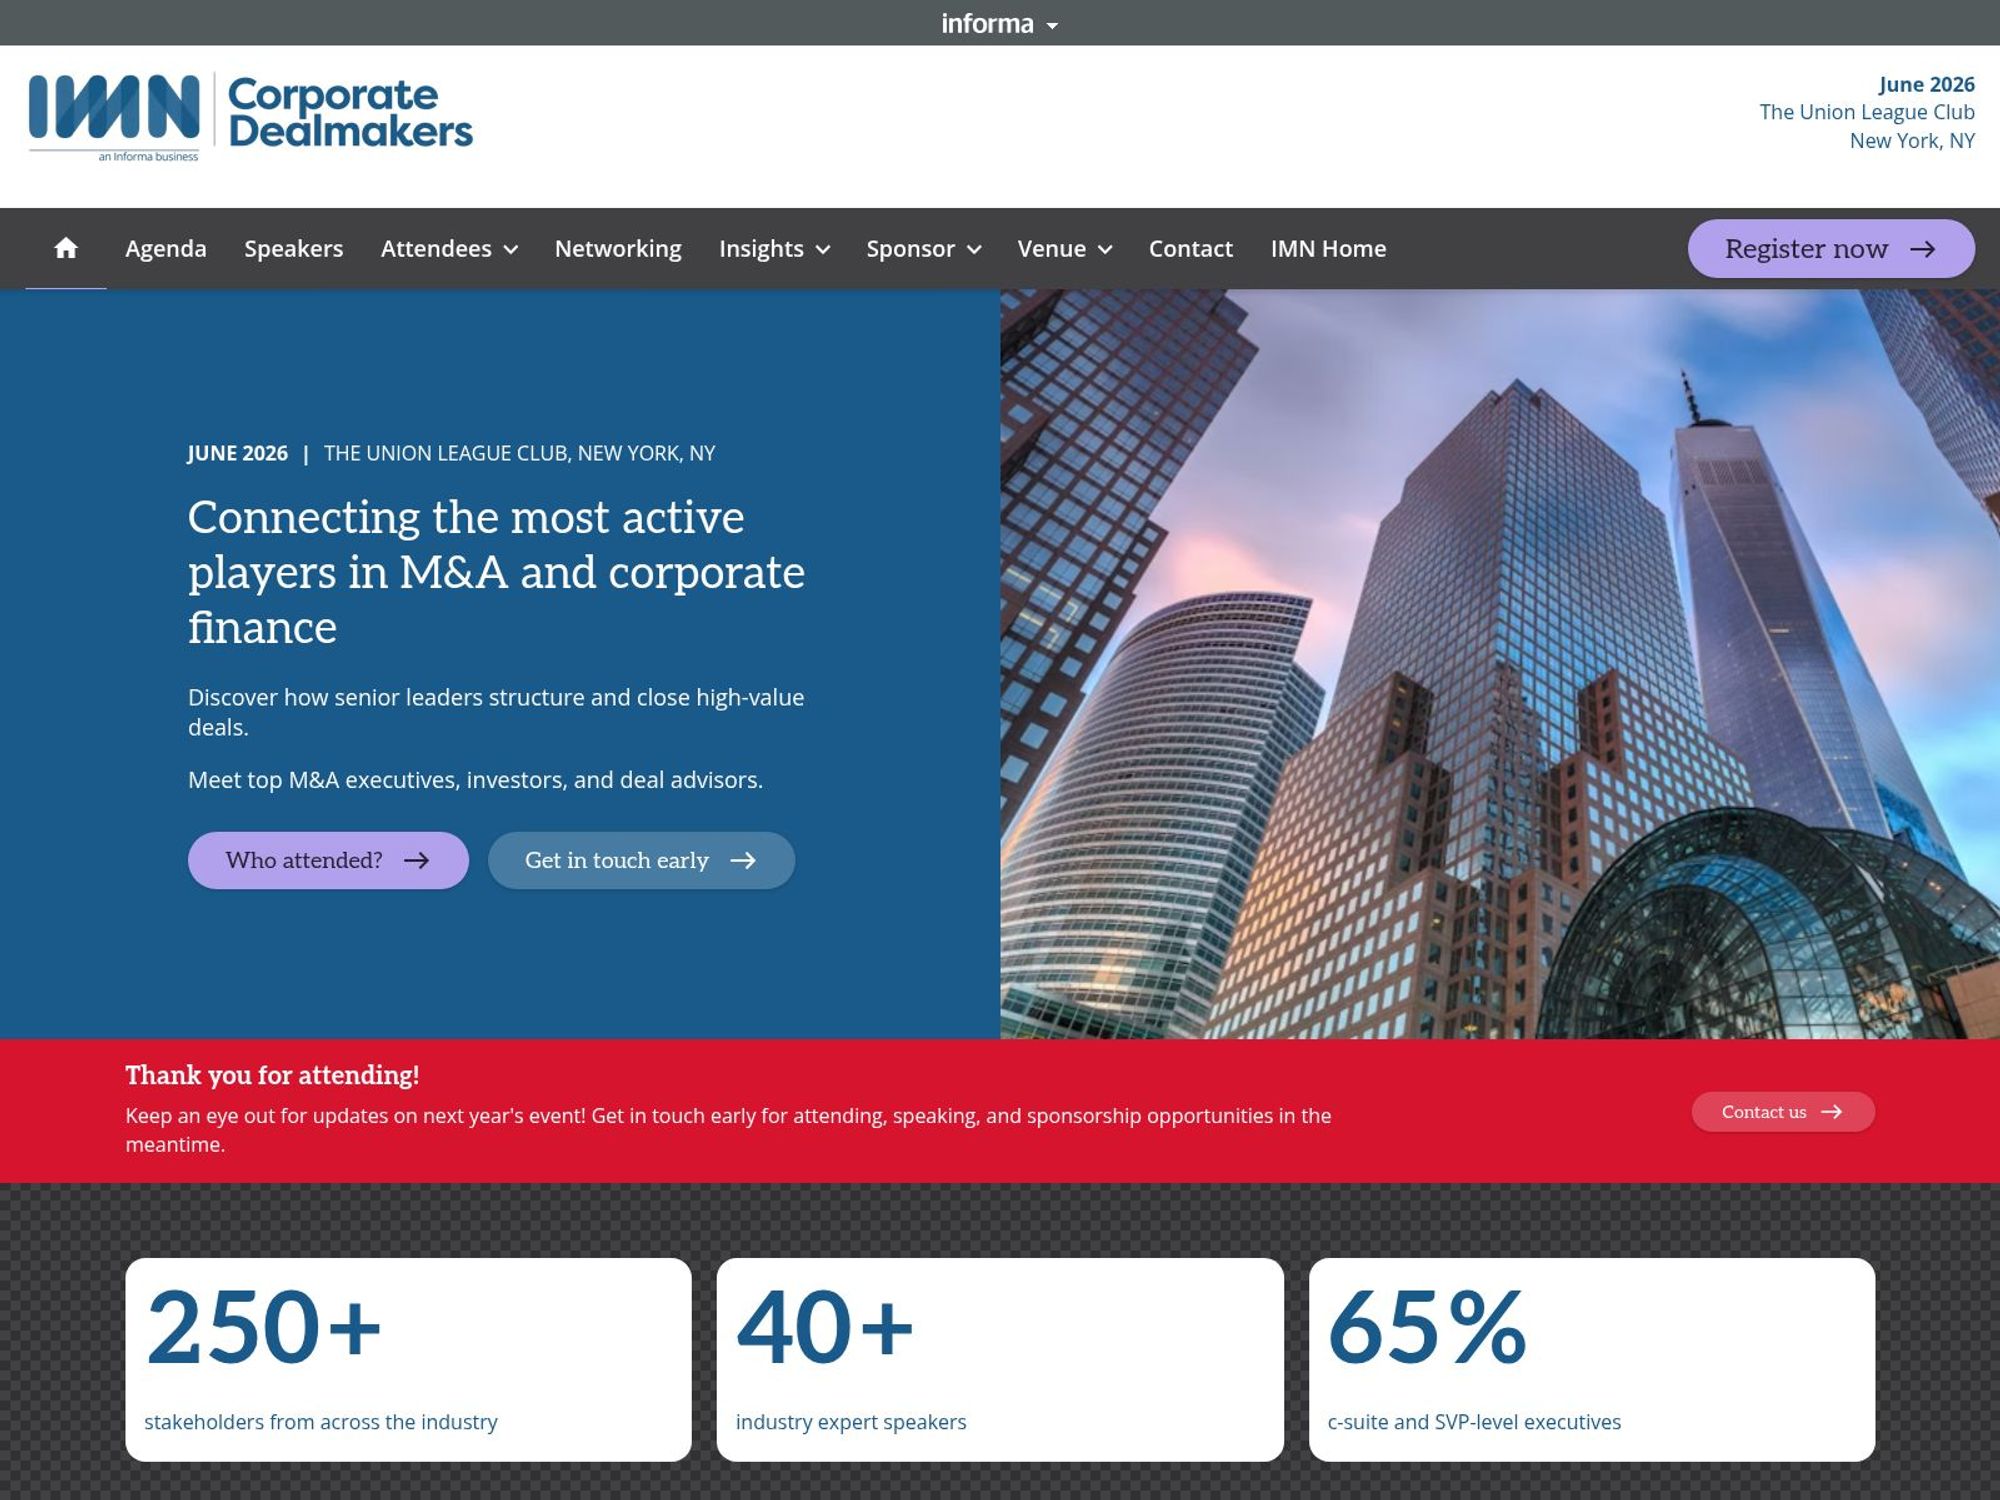The height and width of the screenshot is (1500, 2000).
Task: Click the arrow icon on Register now
Action: (x=1925, y=249)
